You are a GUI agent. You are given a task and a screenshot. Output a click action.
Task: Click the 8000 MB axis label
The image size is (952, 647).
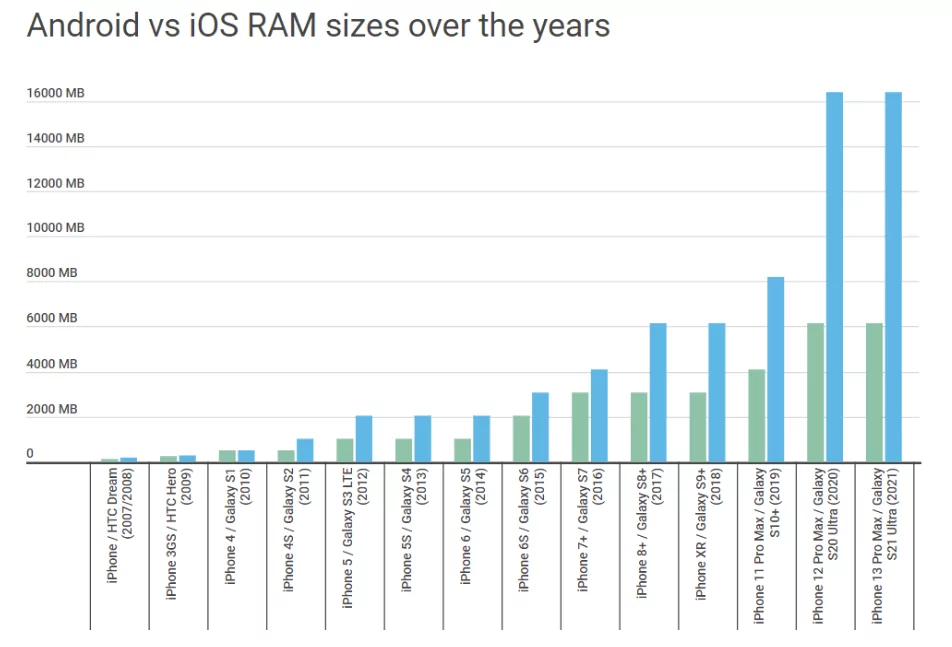[52, 273]
